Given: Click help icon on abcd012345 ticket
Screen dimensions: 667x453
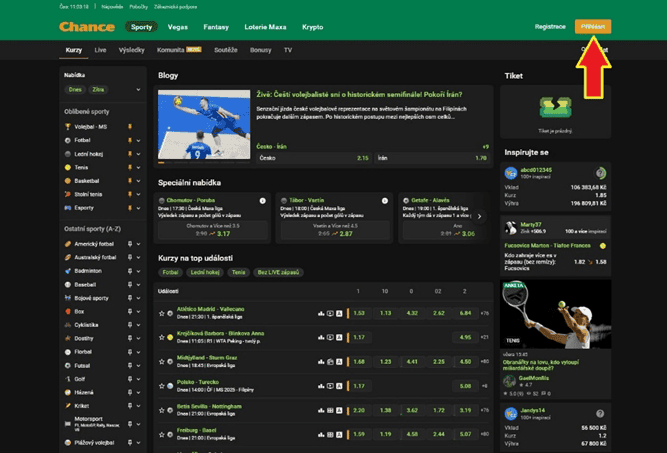Looking at the screenshot, I should pos(600,173).
